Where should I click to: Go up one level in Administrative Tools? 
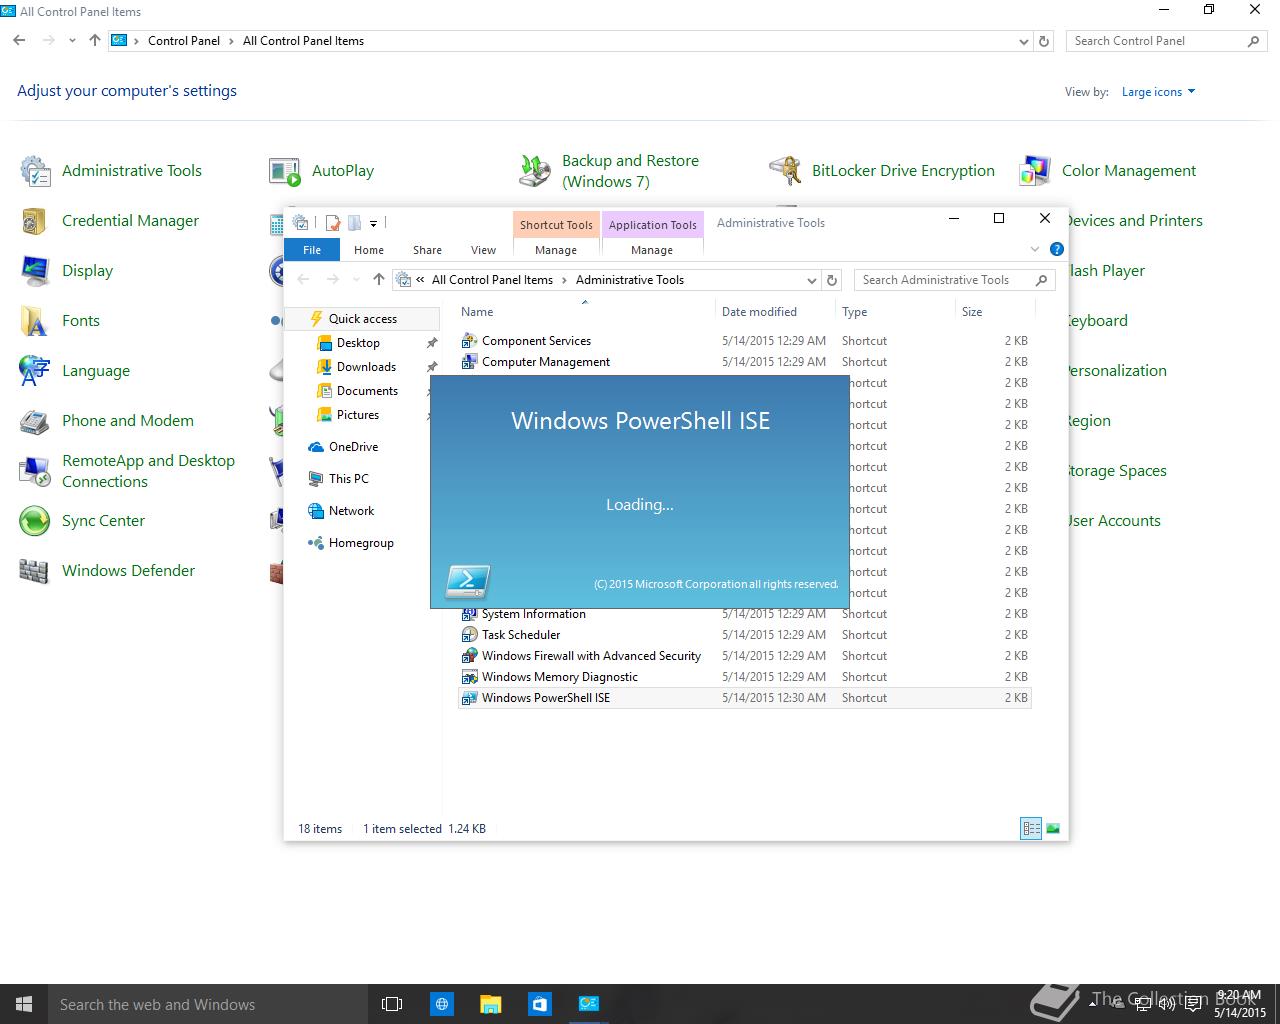378,280
